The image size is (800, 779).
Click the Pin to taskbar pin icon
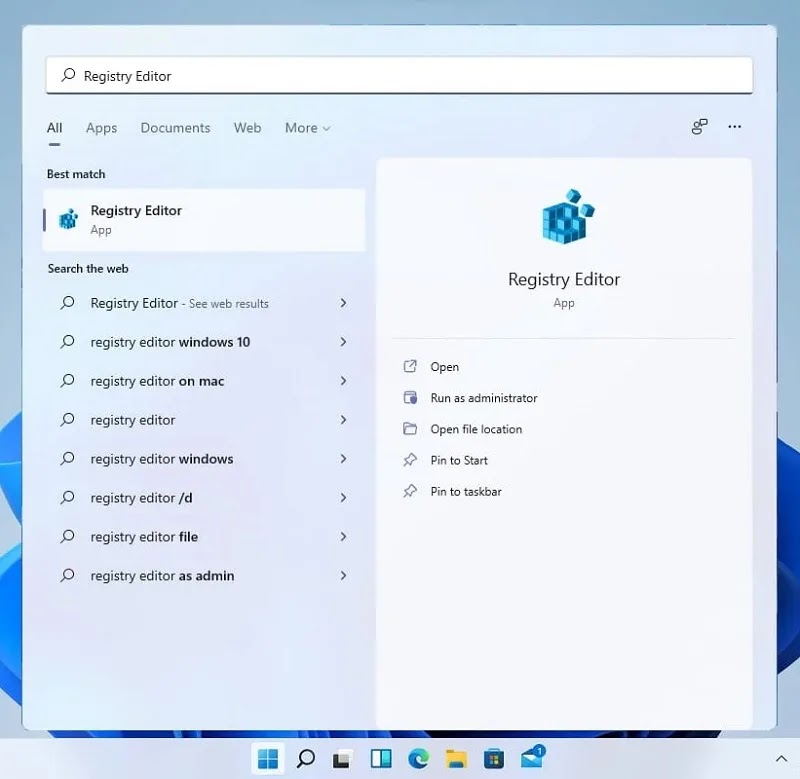click(410, 491)
